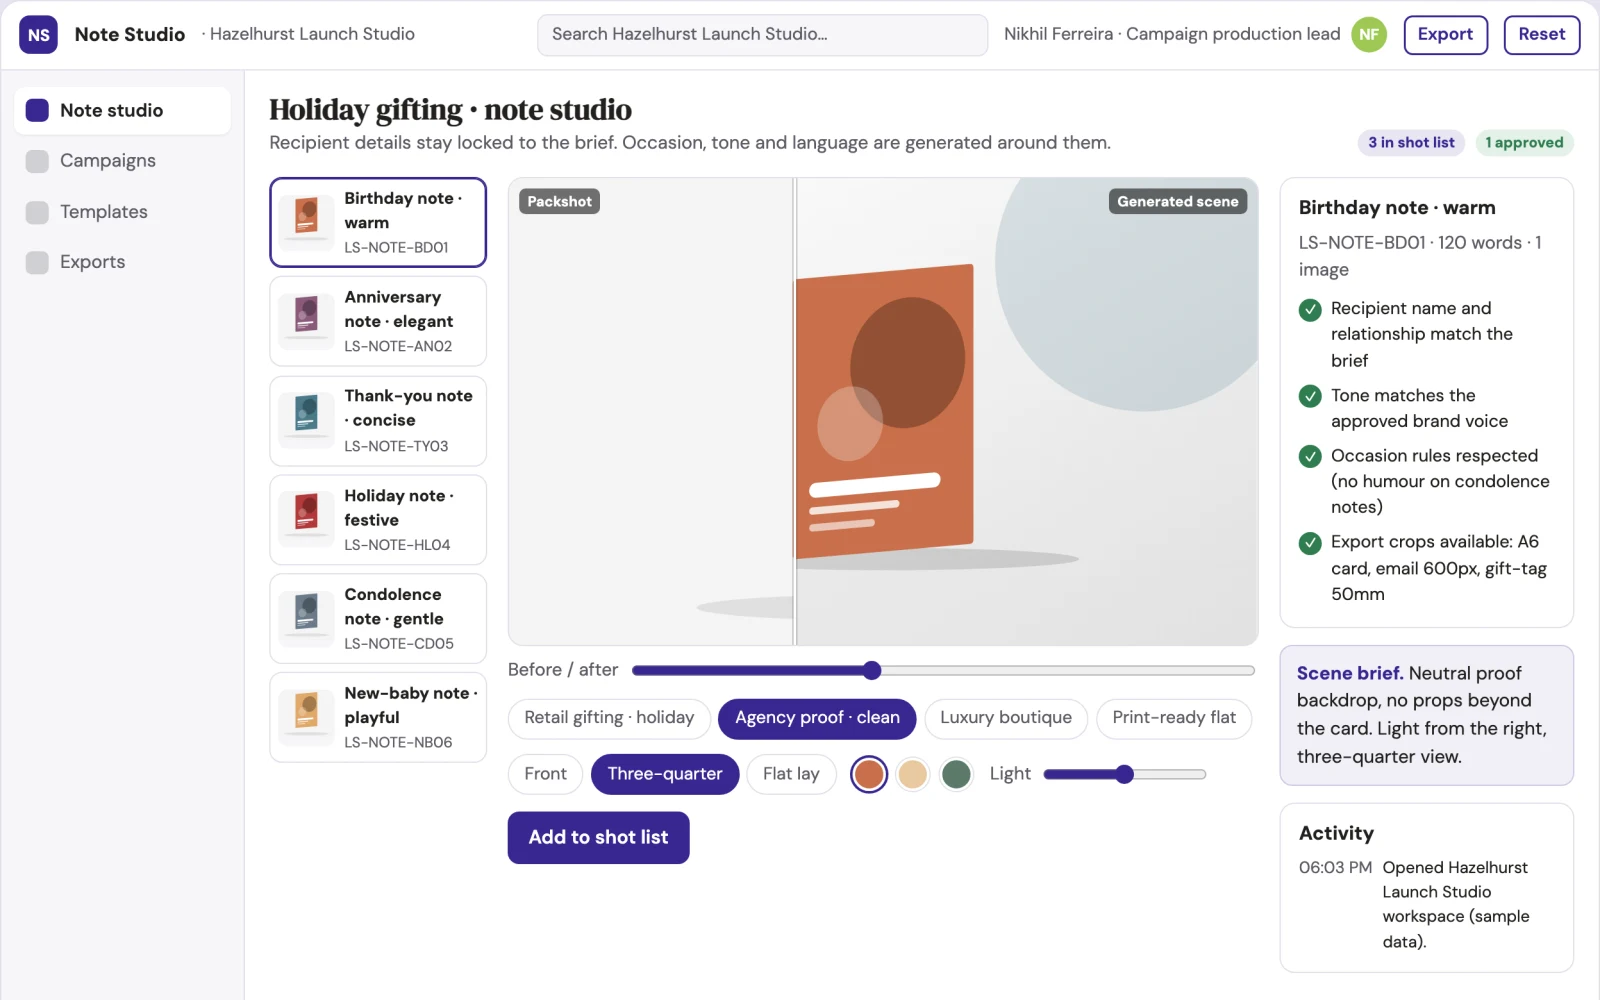The image size is (1600, 1000).
Task: Open the 3 in shot list badge
Action: (1411, 143)
